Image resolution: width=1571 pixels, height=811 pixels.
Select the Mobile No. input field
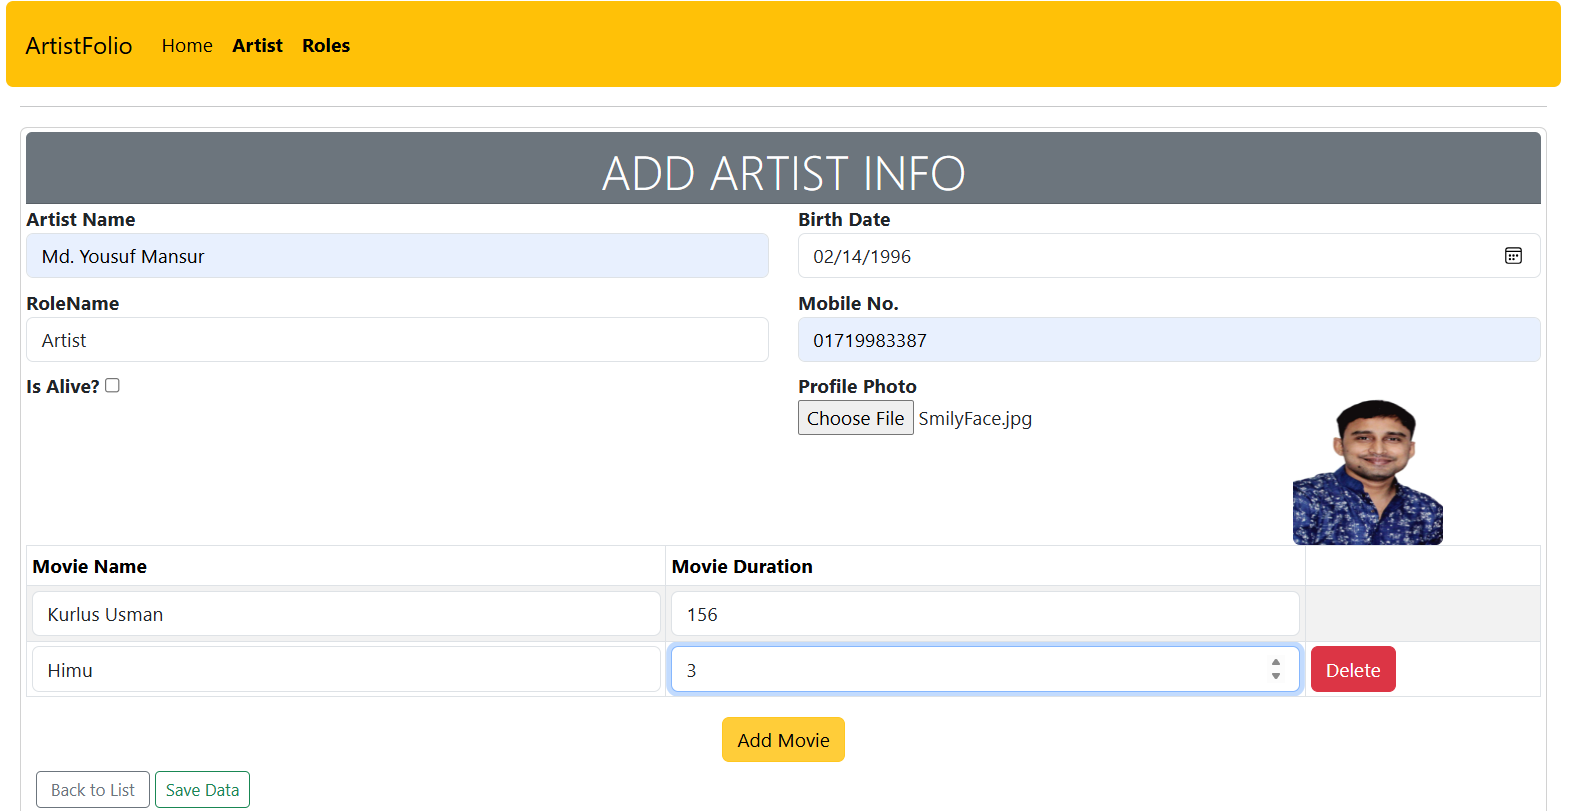1168,340
